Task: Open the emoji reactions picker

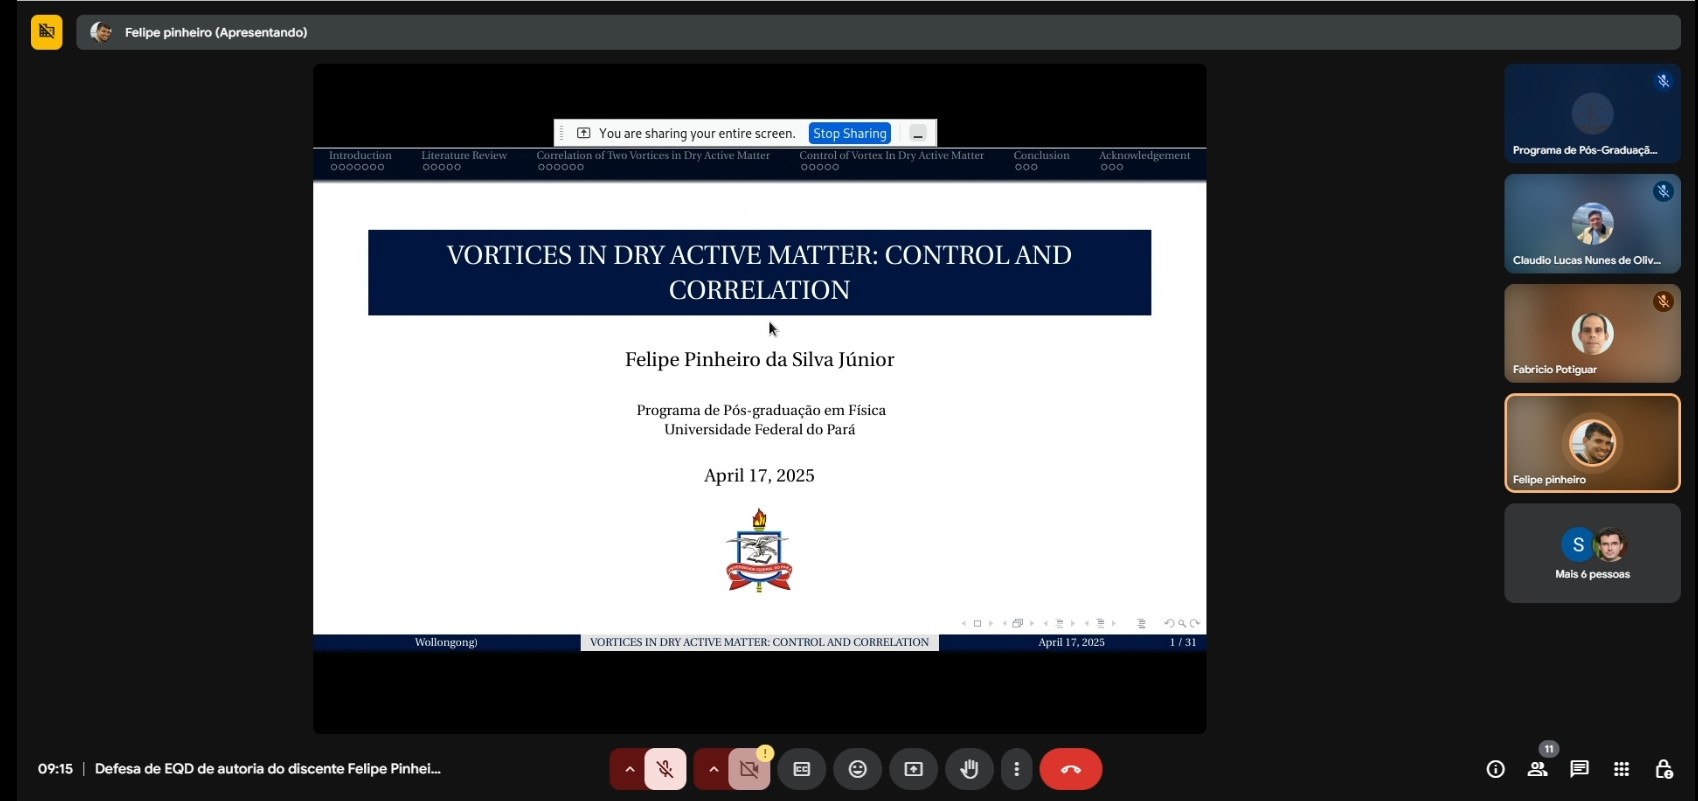Action: click(858, 769)
